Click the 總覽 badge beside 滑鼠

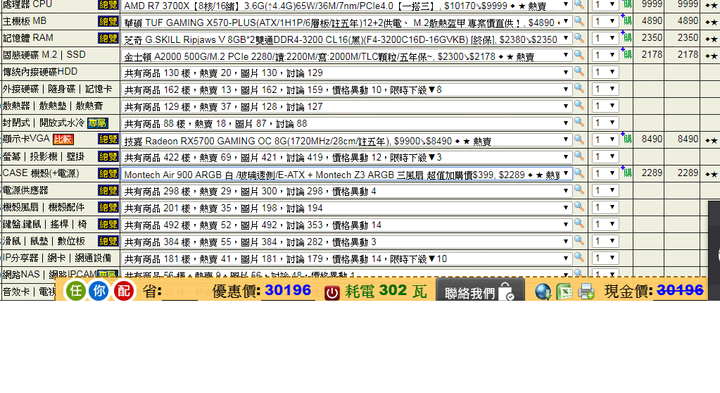(108, 241)
